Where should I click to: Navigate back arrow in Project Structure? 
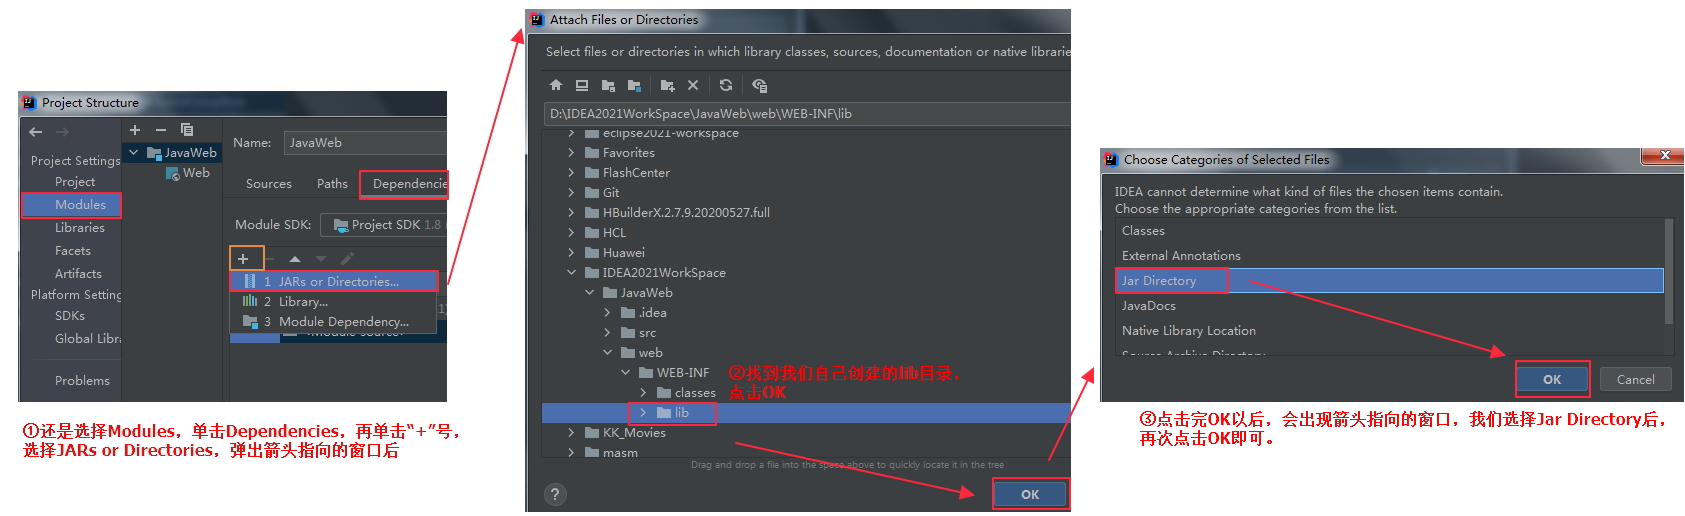(36, 132)
